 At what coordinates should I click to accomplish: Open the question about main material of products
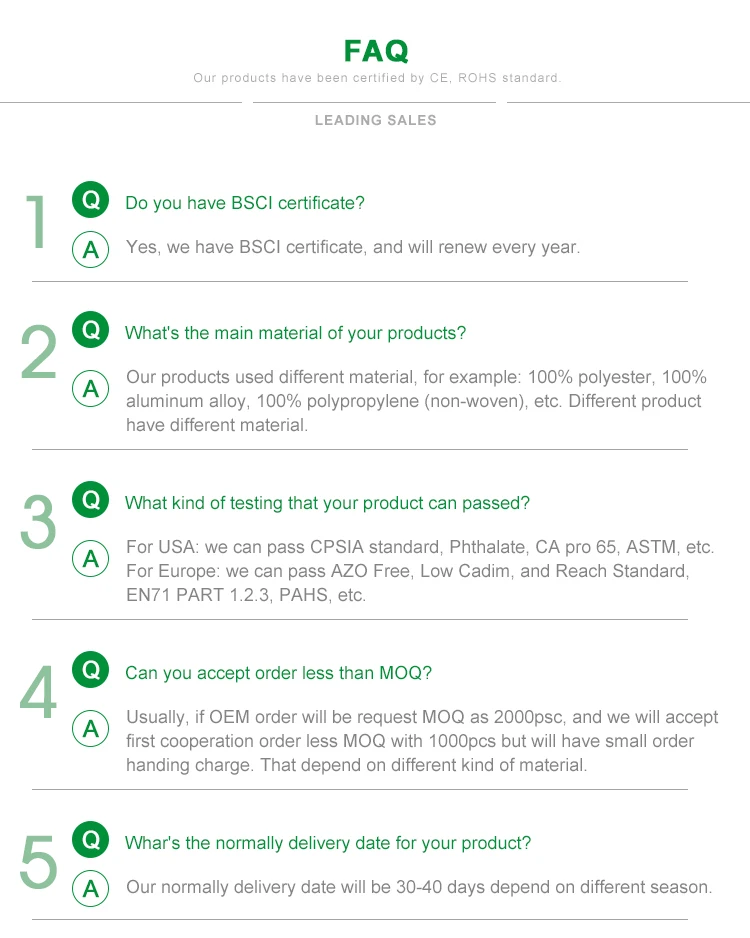tap(295, 333)
